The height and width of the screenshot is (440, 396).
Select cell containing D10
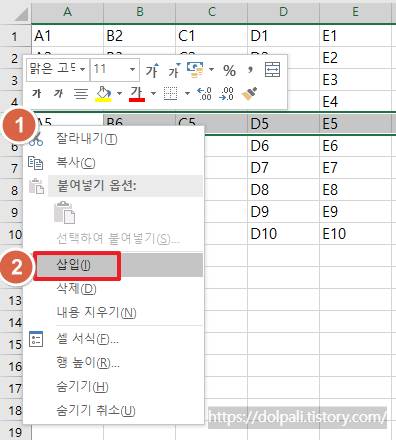(x=283, y=234)
